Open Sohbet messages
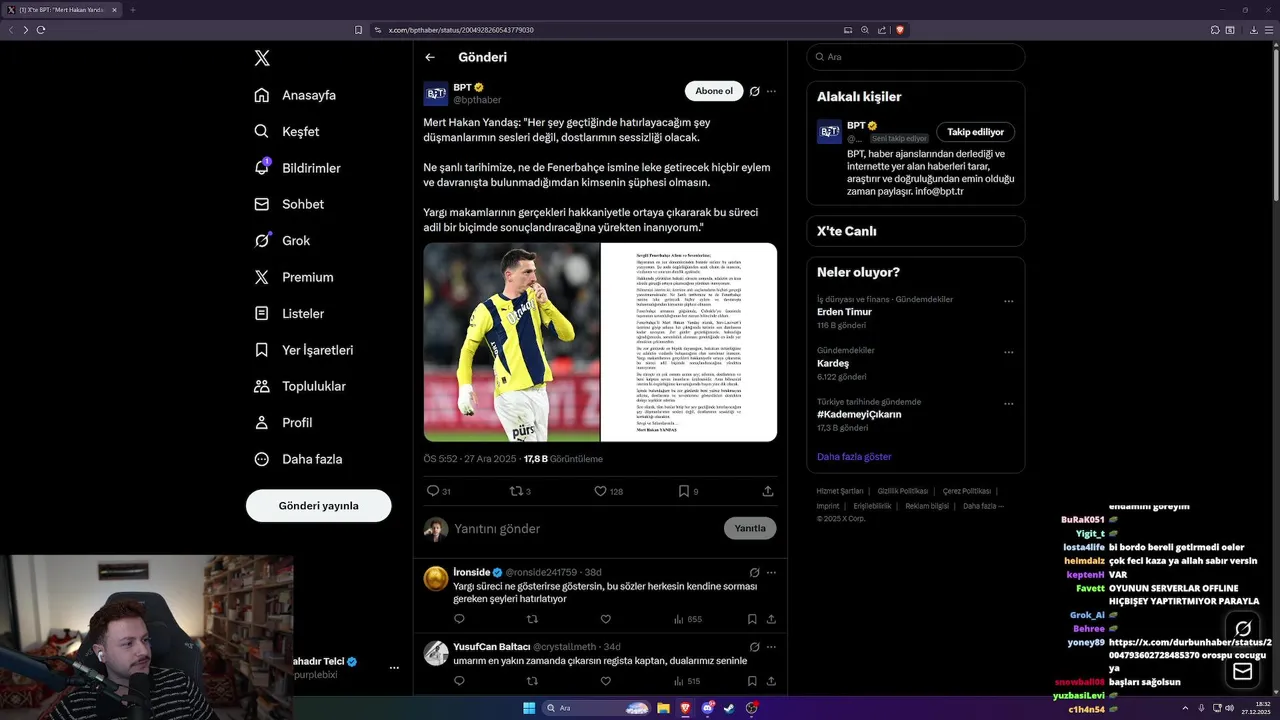The height and width of the screenshot is (720, 1280). pos(289,204)
